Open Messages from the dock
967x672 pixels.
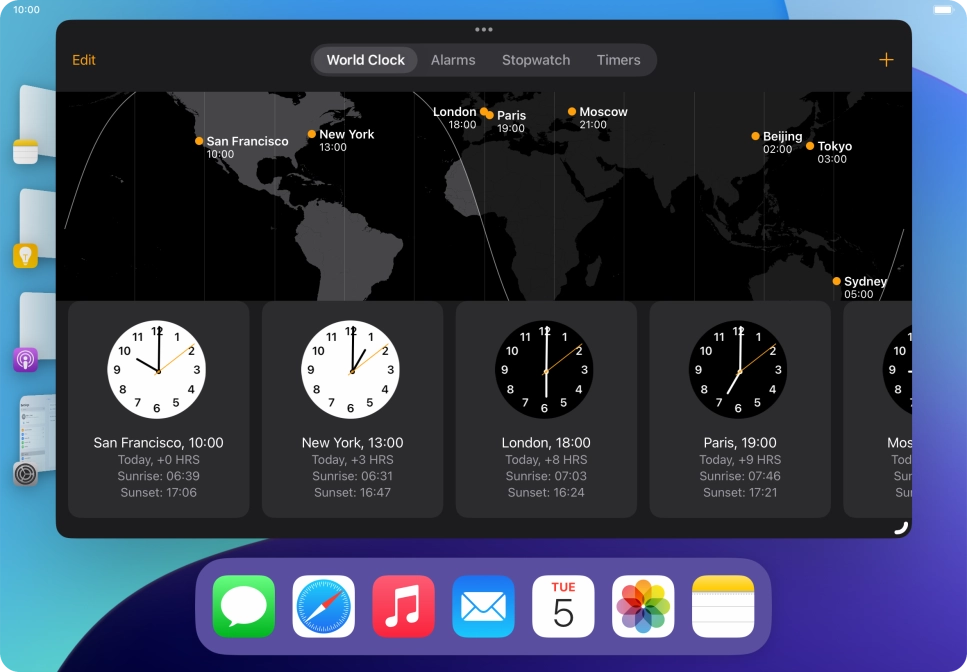tap(242, 605)
